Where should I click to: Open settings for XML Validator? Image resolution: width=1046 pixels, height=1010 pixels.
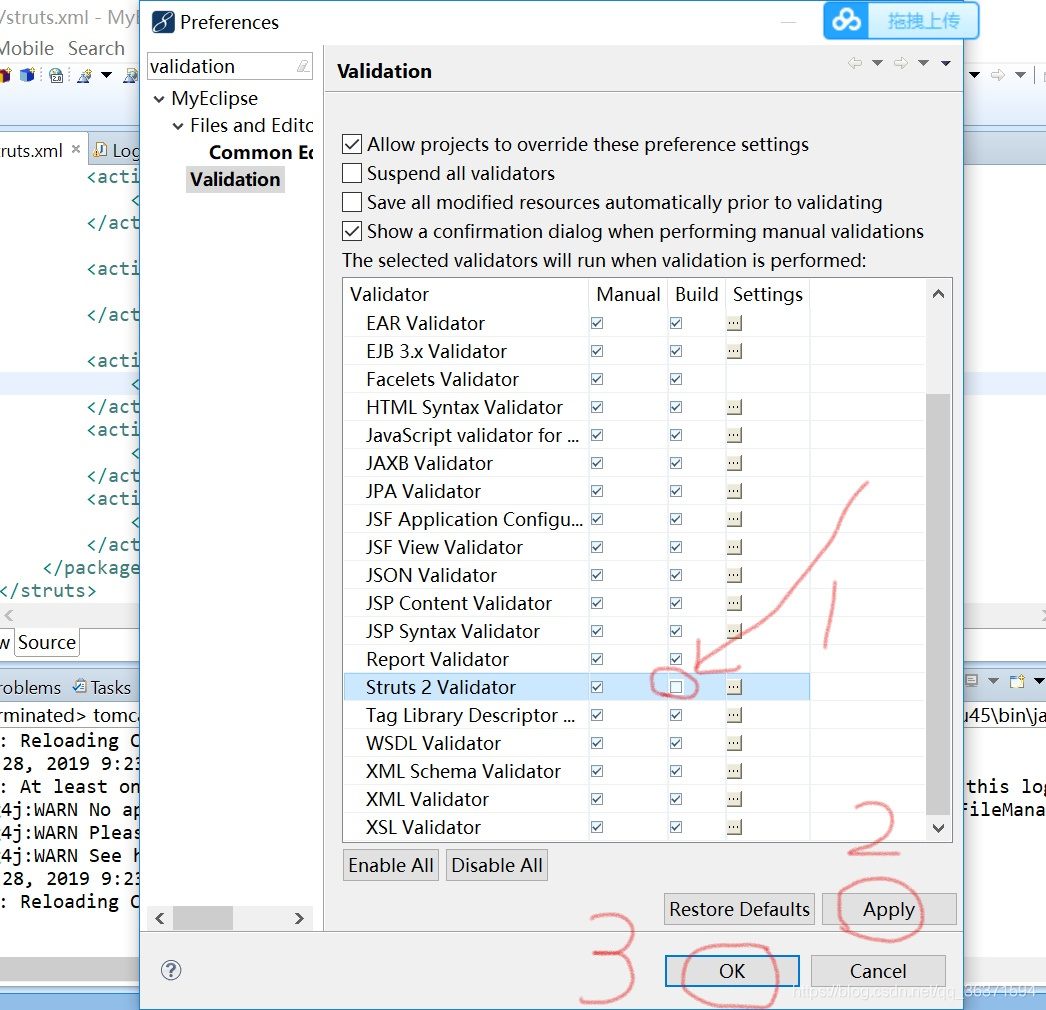click(734, 799)
